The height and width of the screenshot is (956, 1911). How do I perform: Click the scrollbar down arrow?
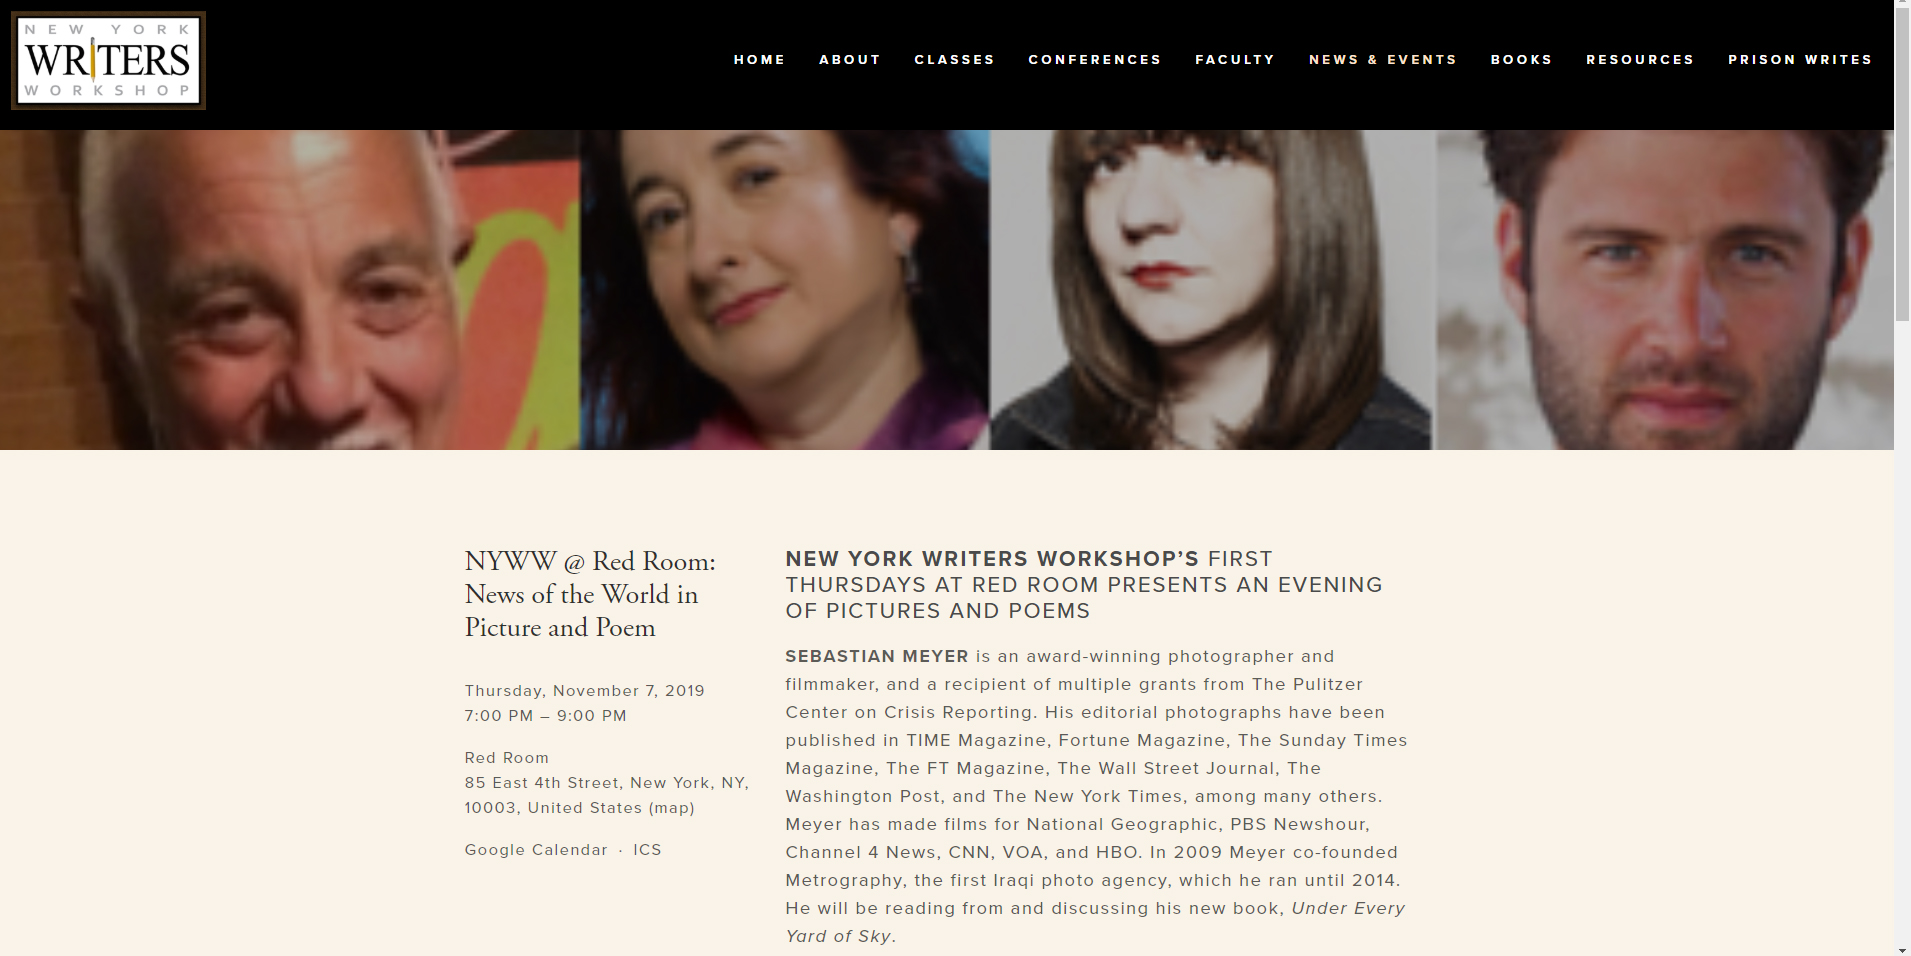(x=1902, y=948)
